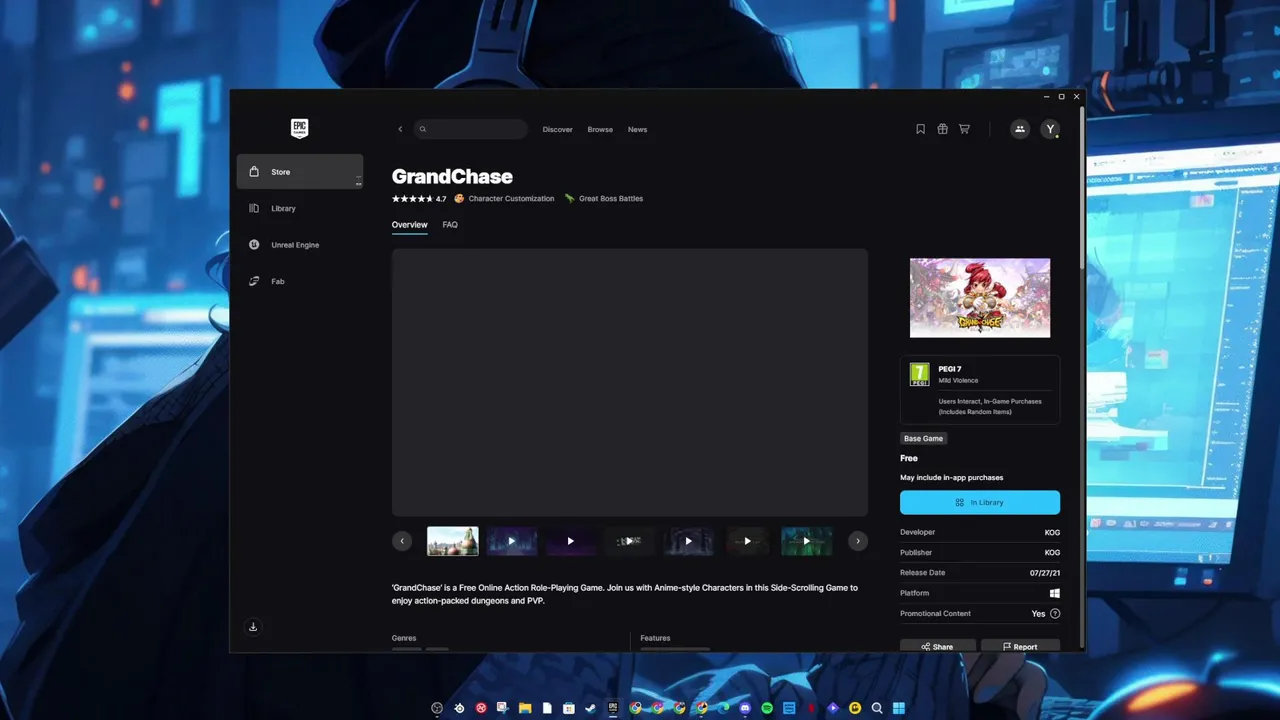The image size is (1280, 720).
Task: Go to Unreal Engine in sidebar
Action: (300, 245)
